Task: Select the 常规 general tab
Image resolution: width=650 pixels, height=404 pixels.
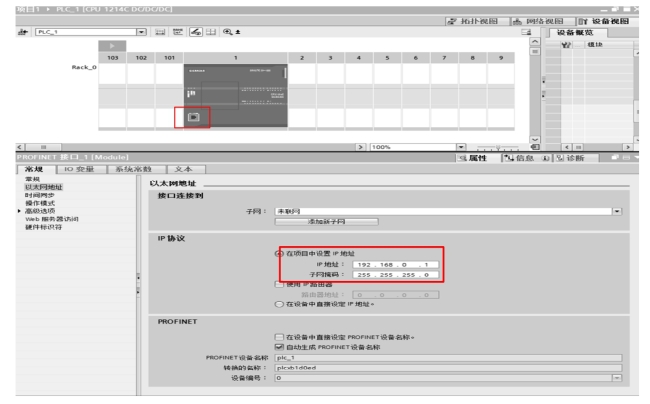Action: [x=35, y=169]
